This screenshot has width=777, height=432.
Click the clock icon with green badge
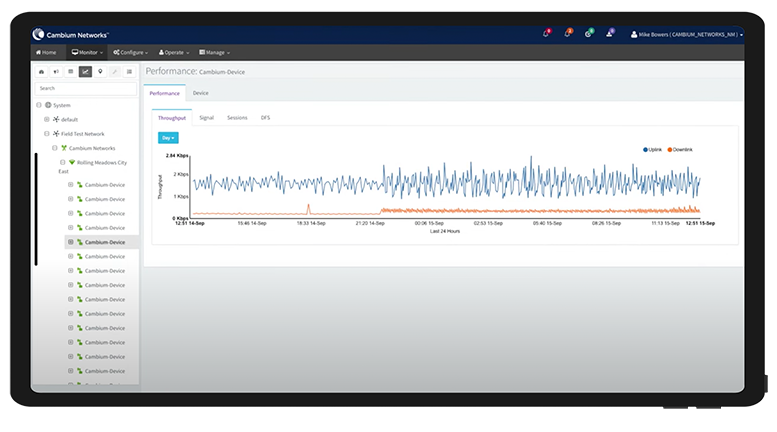click(x=588, y=34)
